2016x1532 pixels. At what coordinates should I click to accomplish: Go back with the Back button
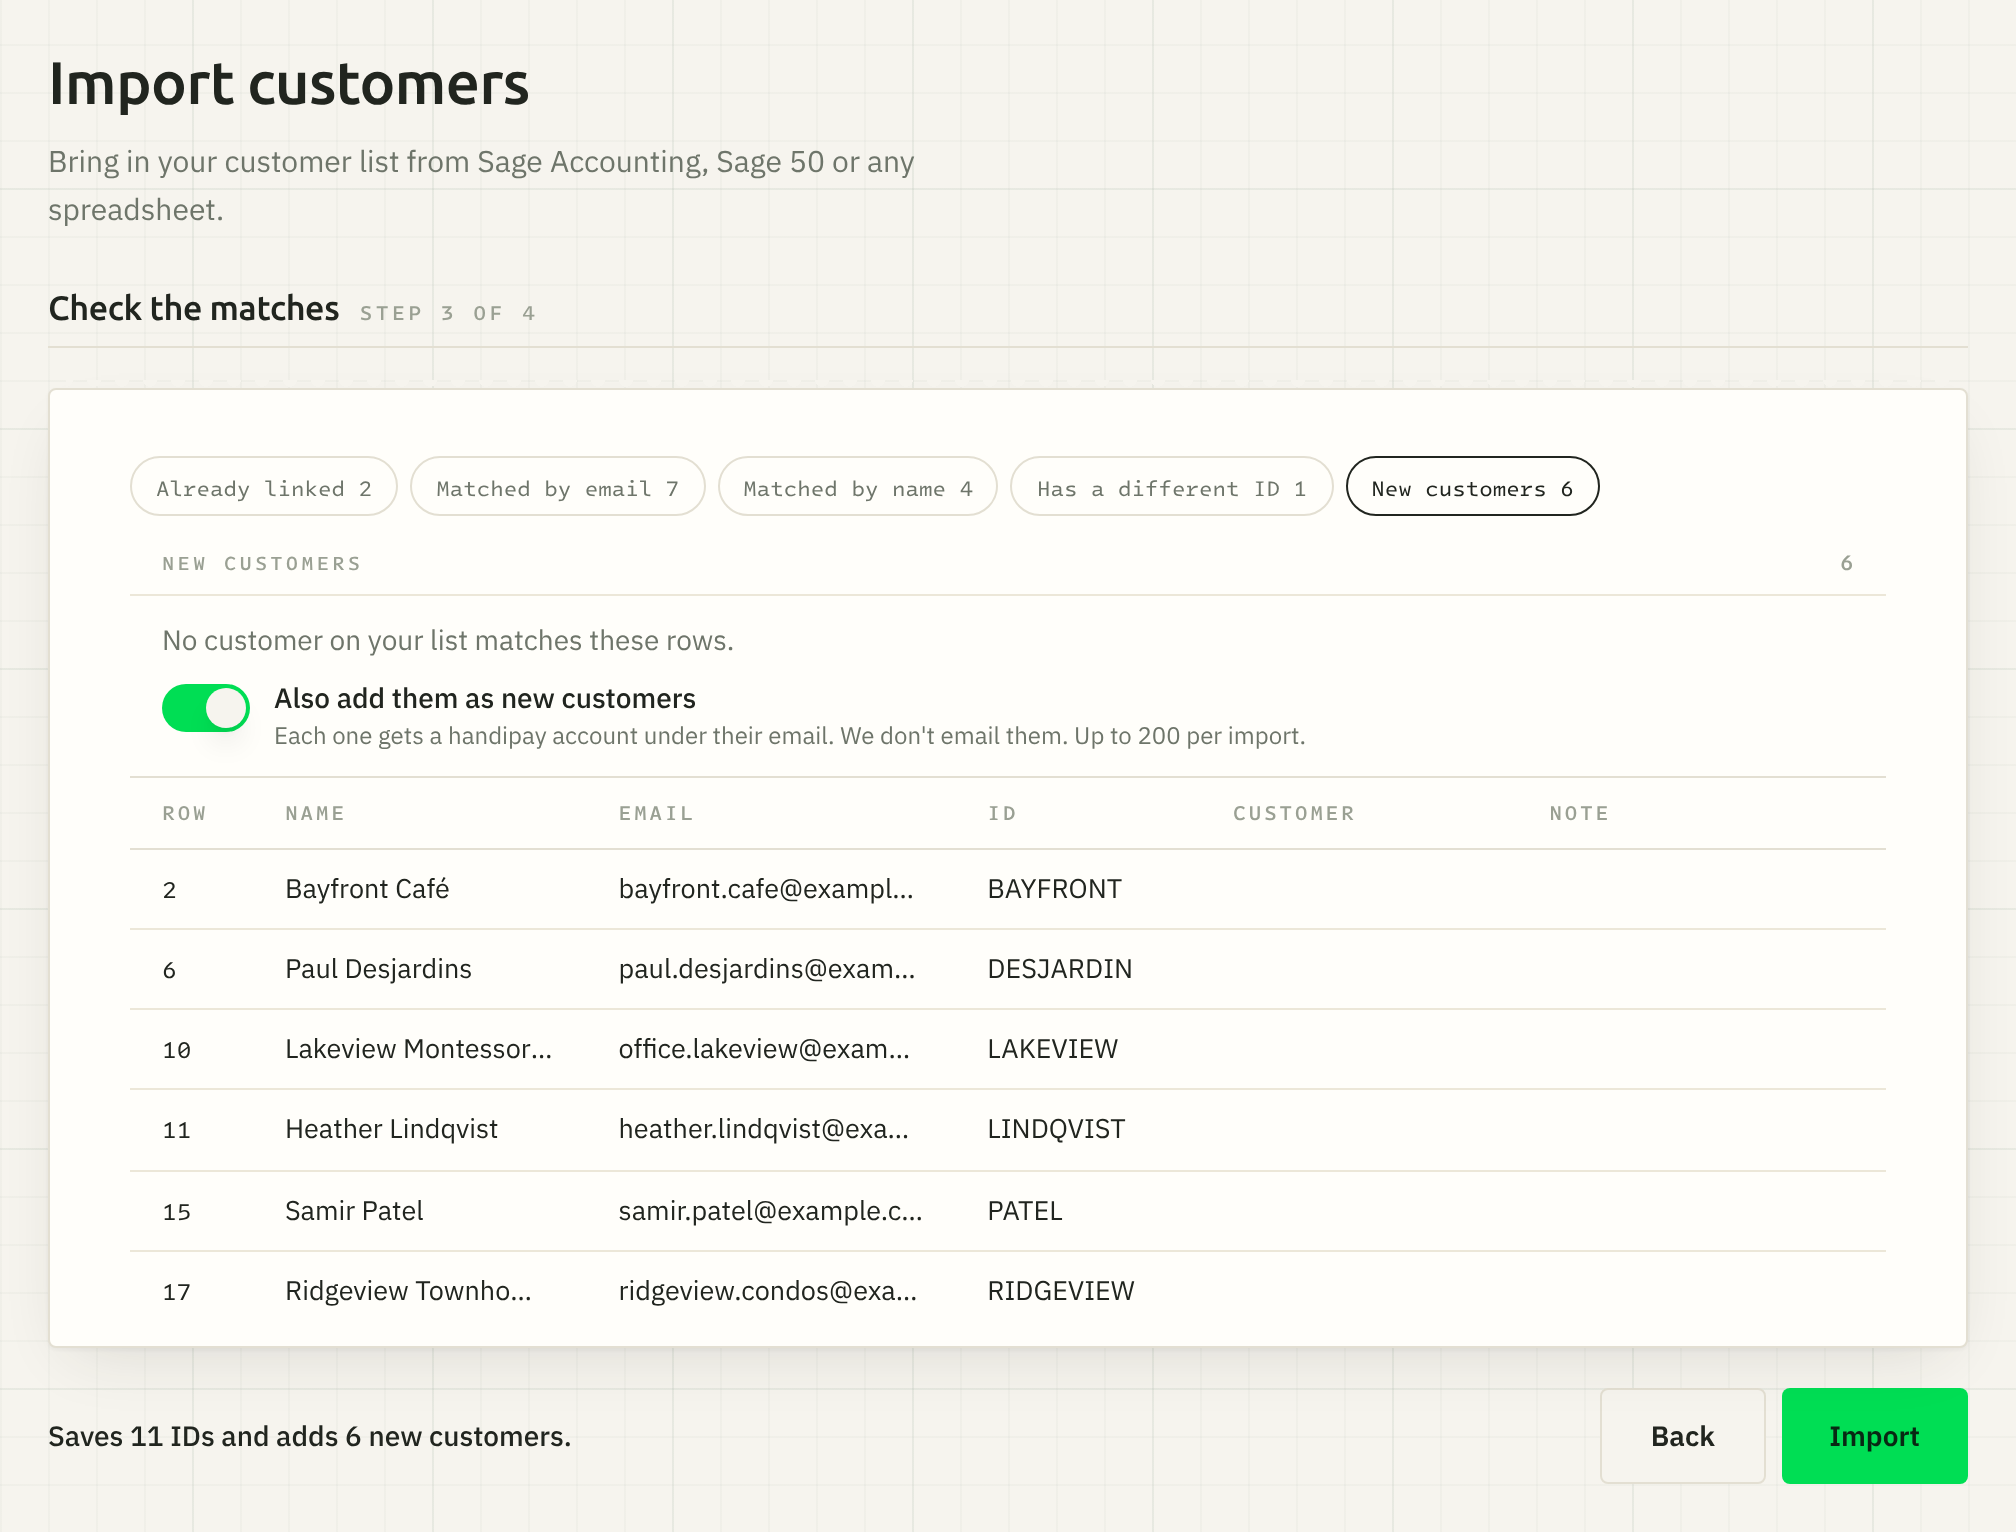(x=1682, y=1436)
